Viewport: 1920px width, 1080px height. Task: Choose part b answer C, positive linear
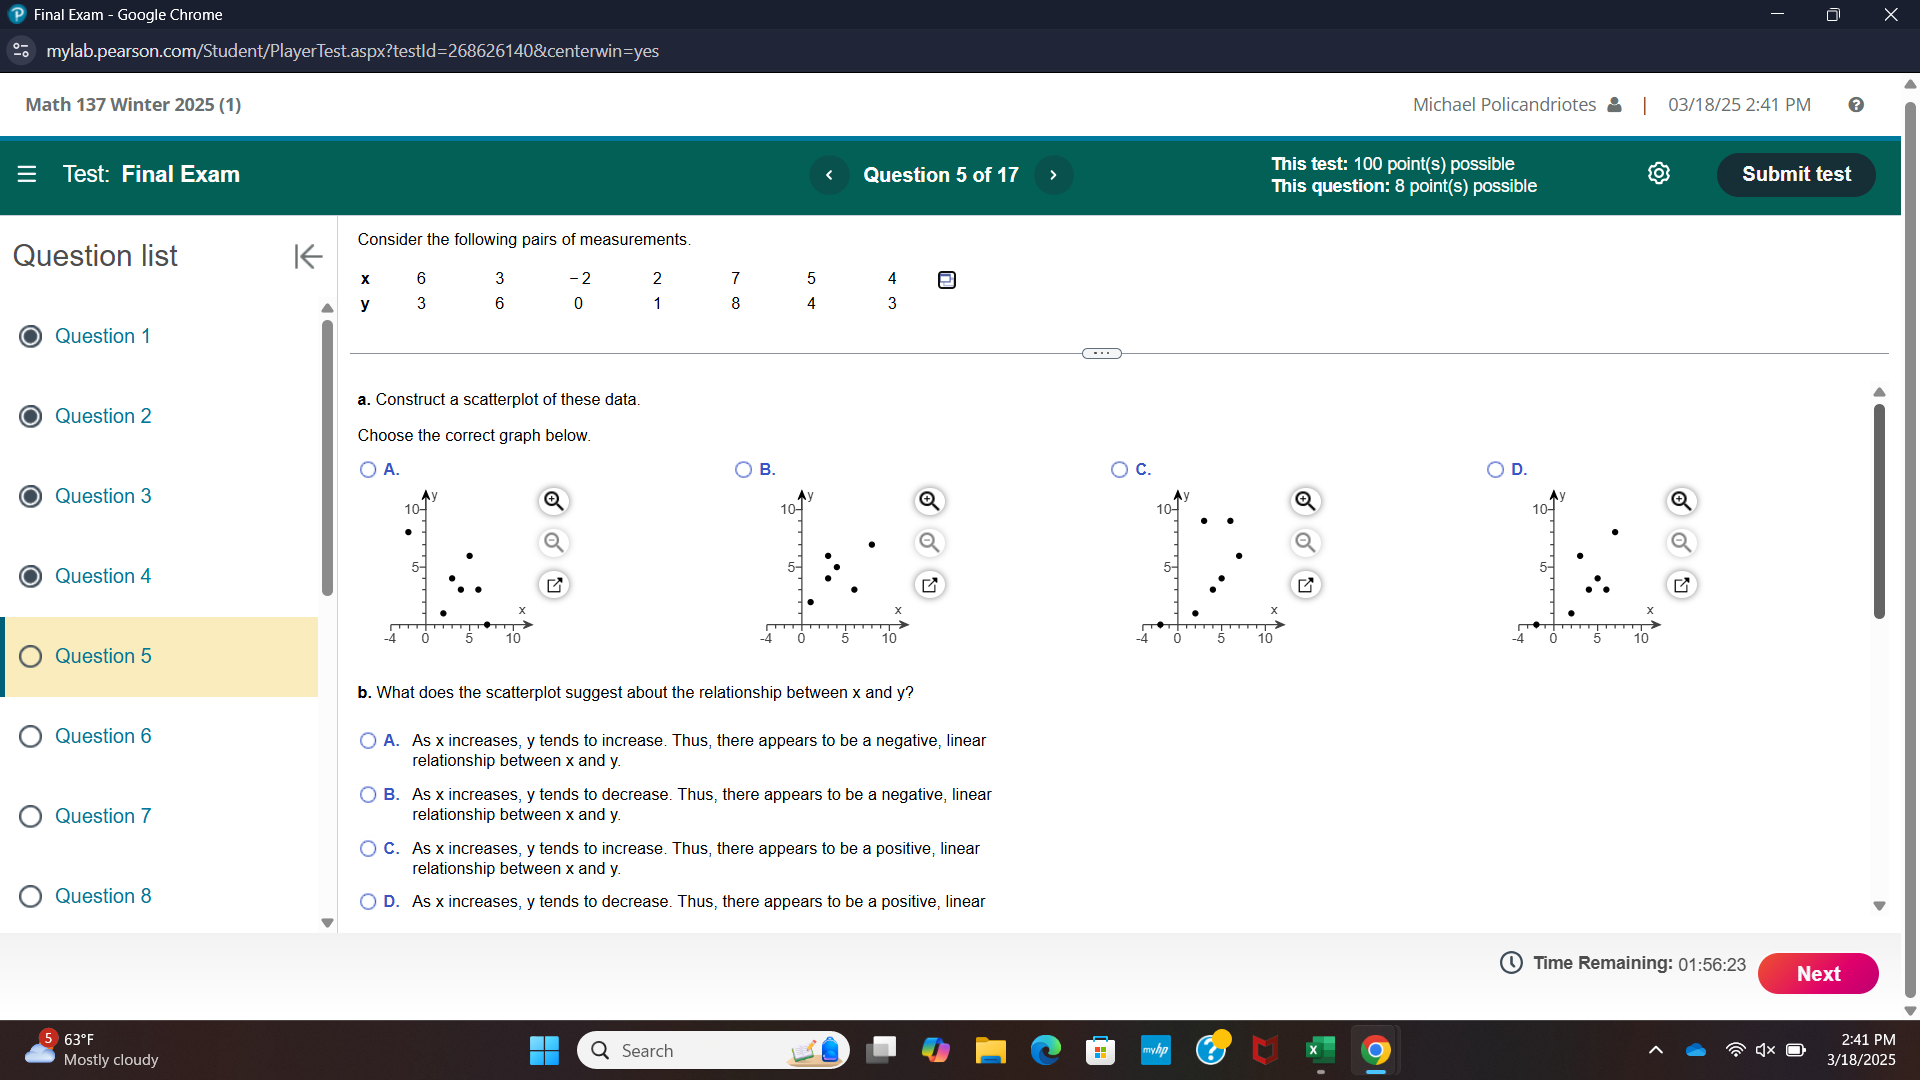[x=368, y=849]
